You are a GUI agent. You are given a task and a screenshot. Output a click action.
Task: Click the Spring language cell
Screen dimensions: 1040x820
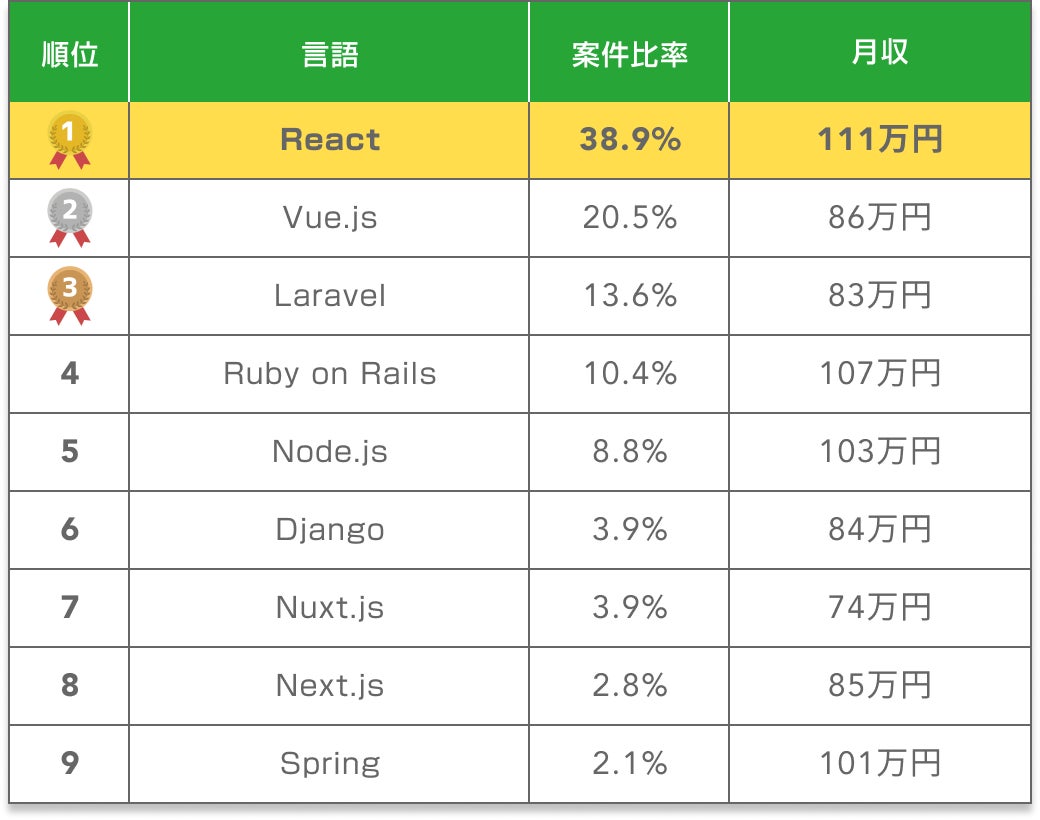(329, 764)
